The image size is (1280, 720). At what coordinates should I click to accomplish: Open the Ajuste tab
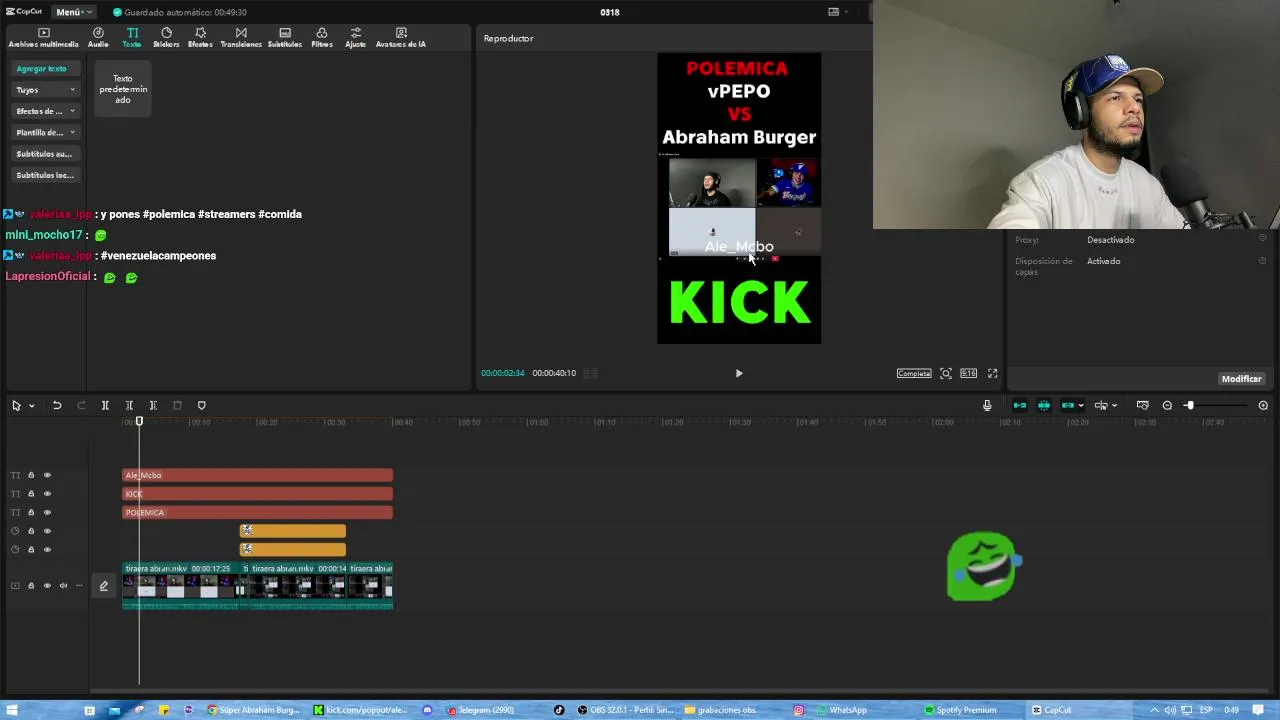click(355, 38)
